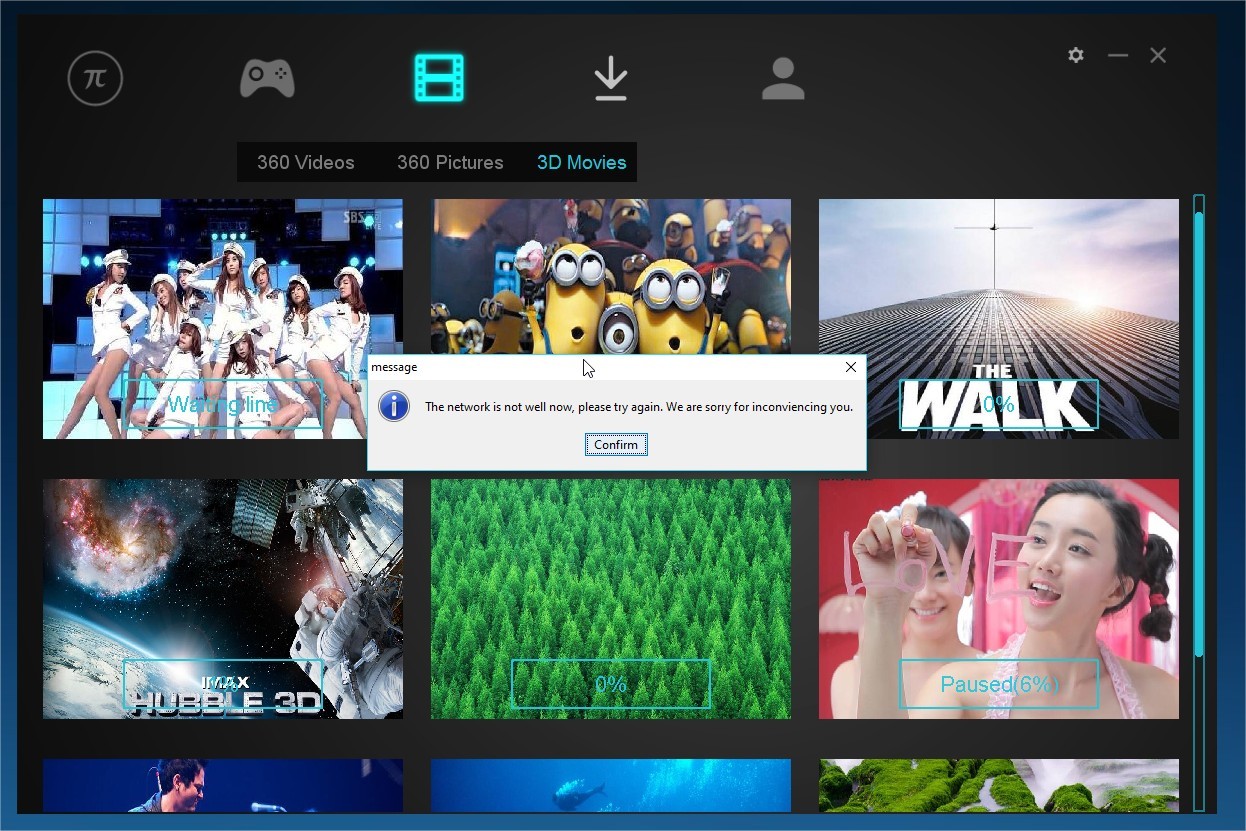The width and height of the screenshot is (1246, 831).
Task: Click the blue information icon in dialog
Action: [395, 406]
